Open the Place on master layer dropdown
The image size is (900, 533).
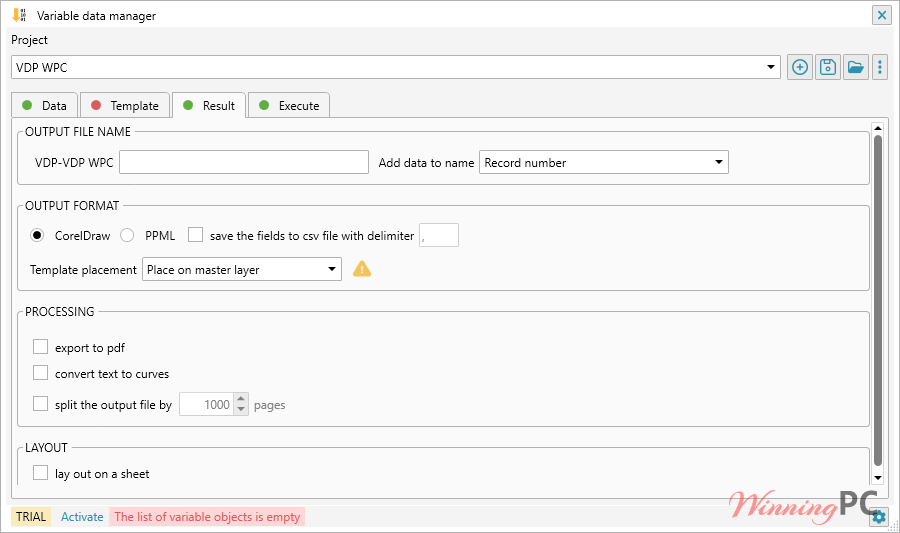[332, 269]
